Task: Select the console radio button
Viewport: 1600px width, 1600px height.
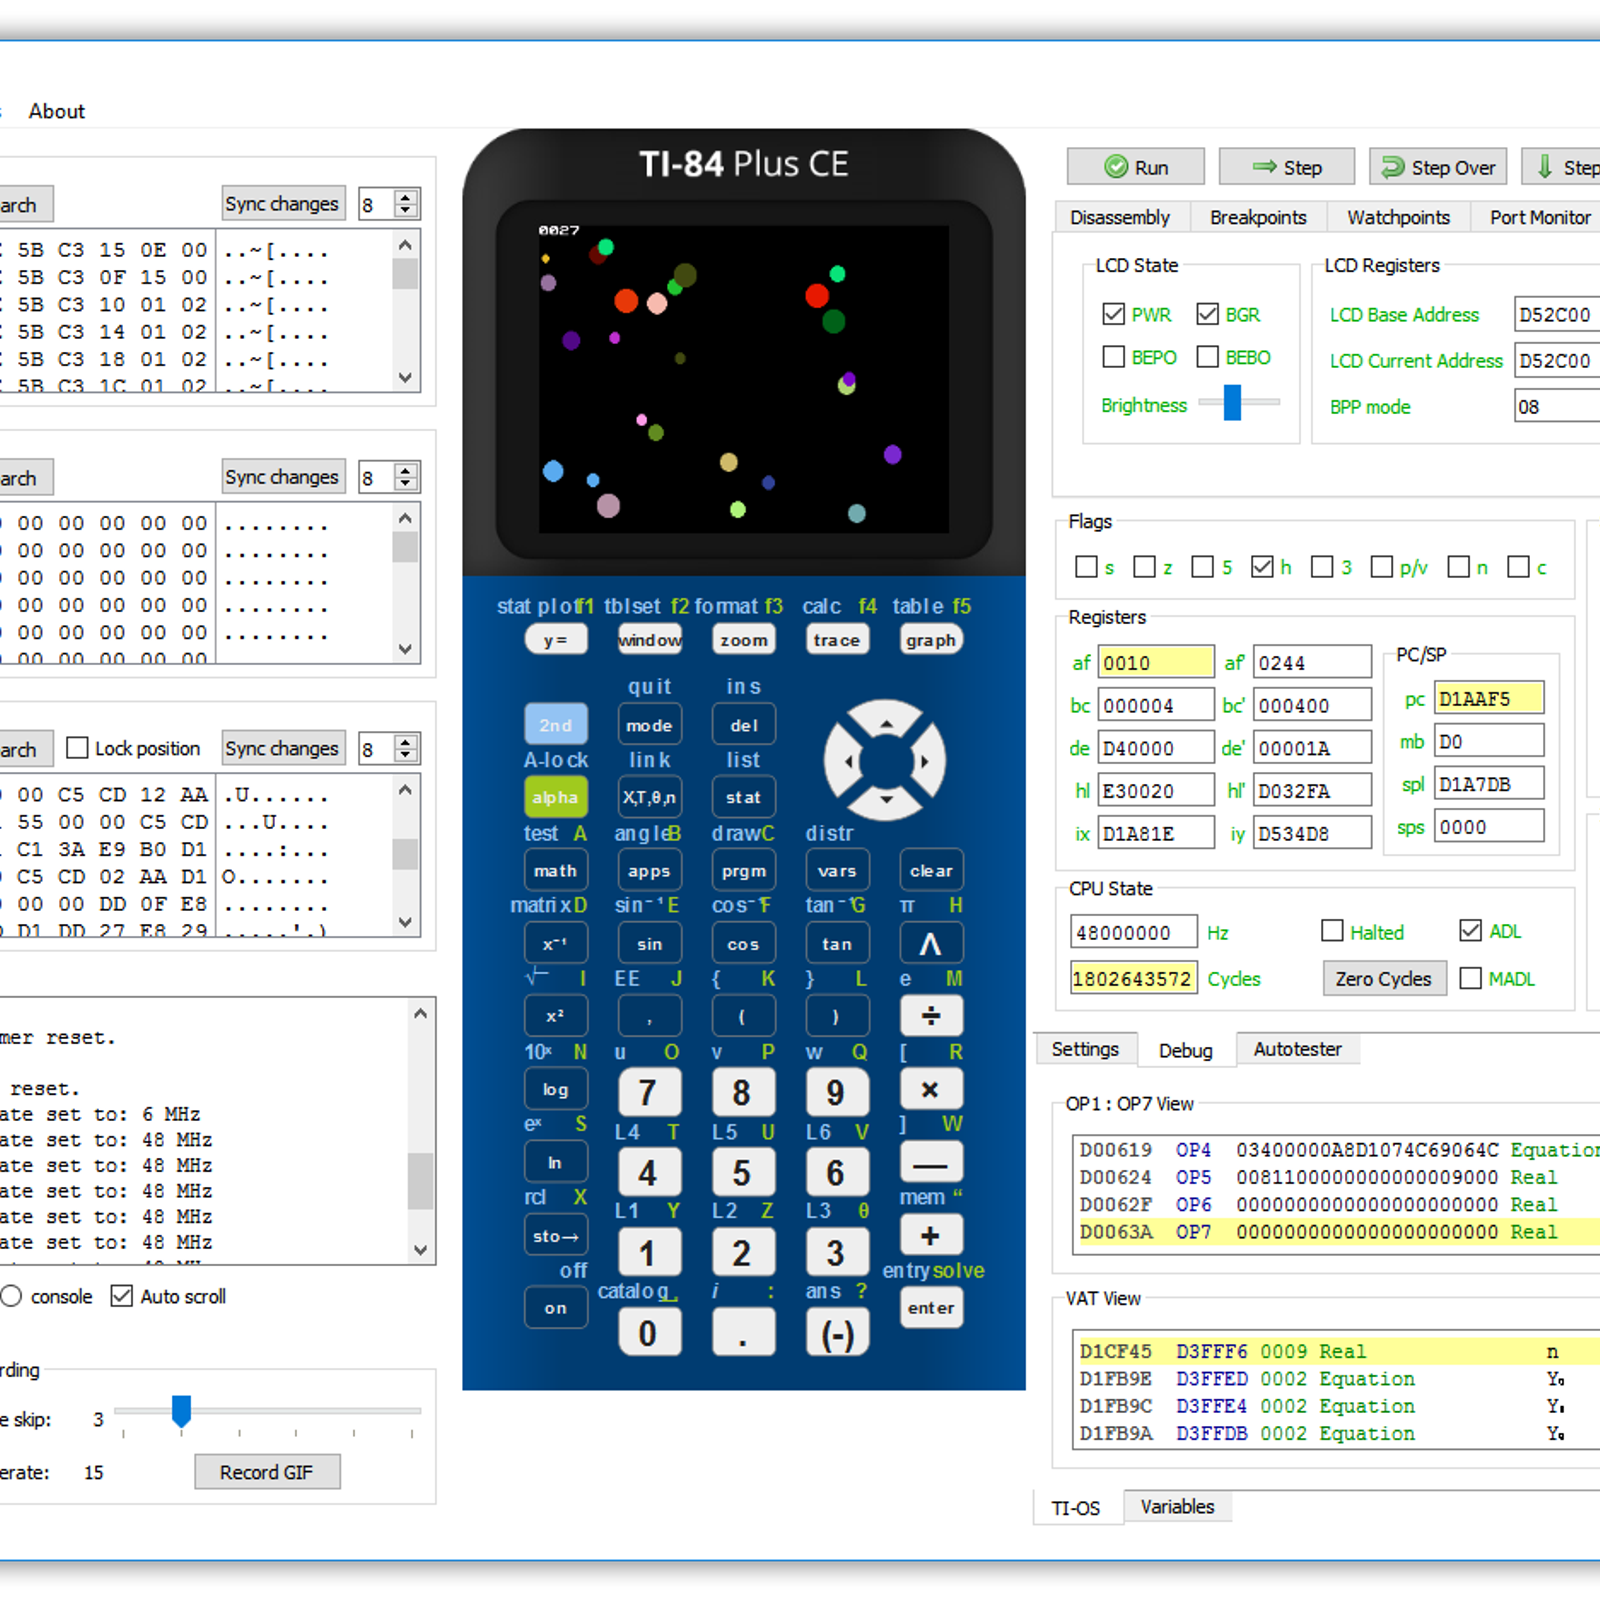Action: pos(11,1296)
